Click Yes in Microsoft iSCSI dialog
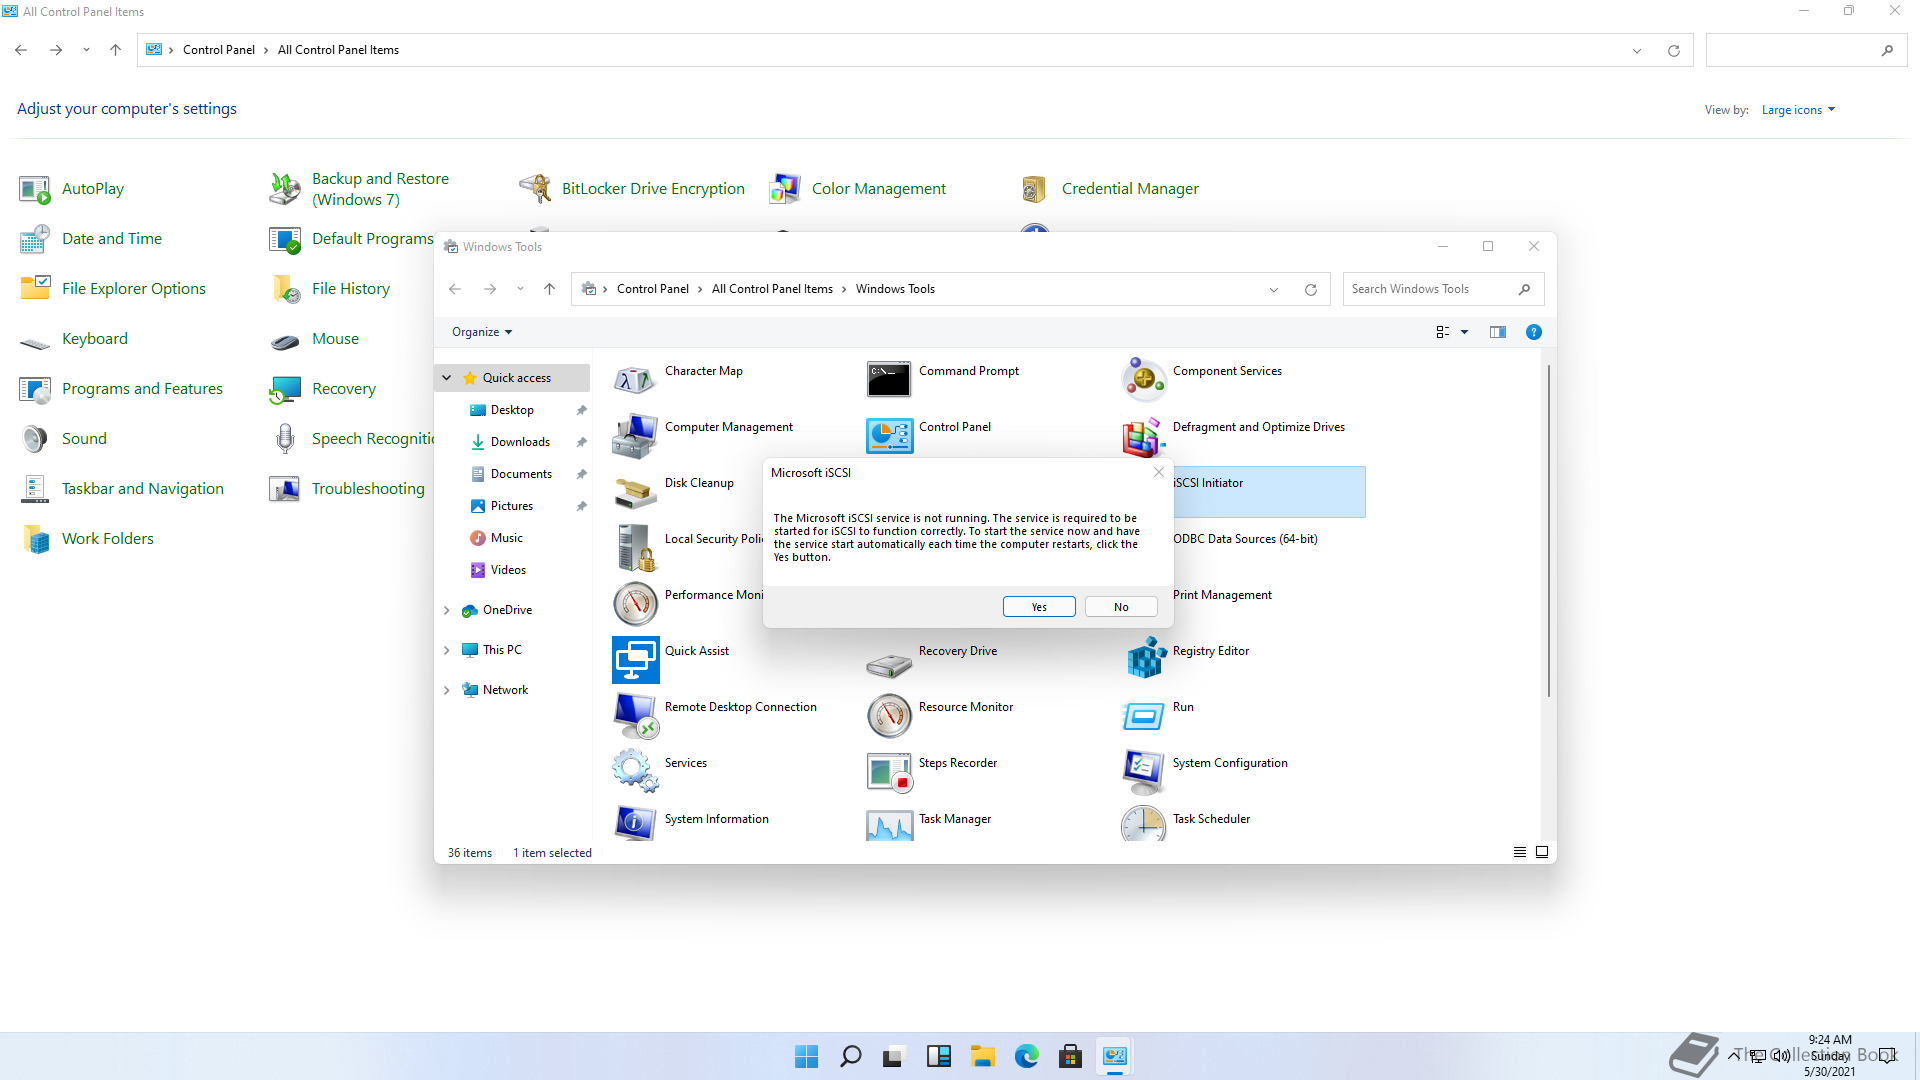 click(1039, 607)
